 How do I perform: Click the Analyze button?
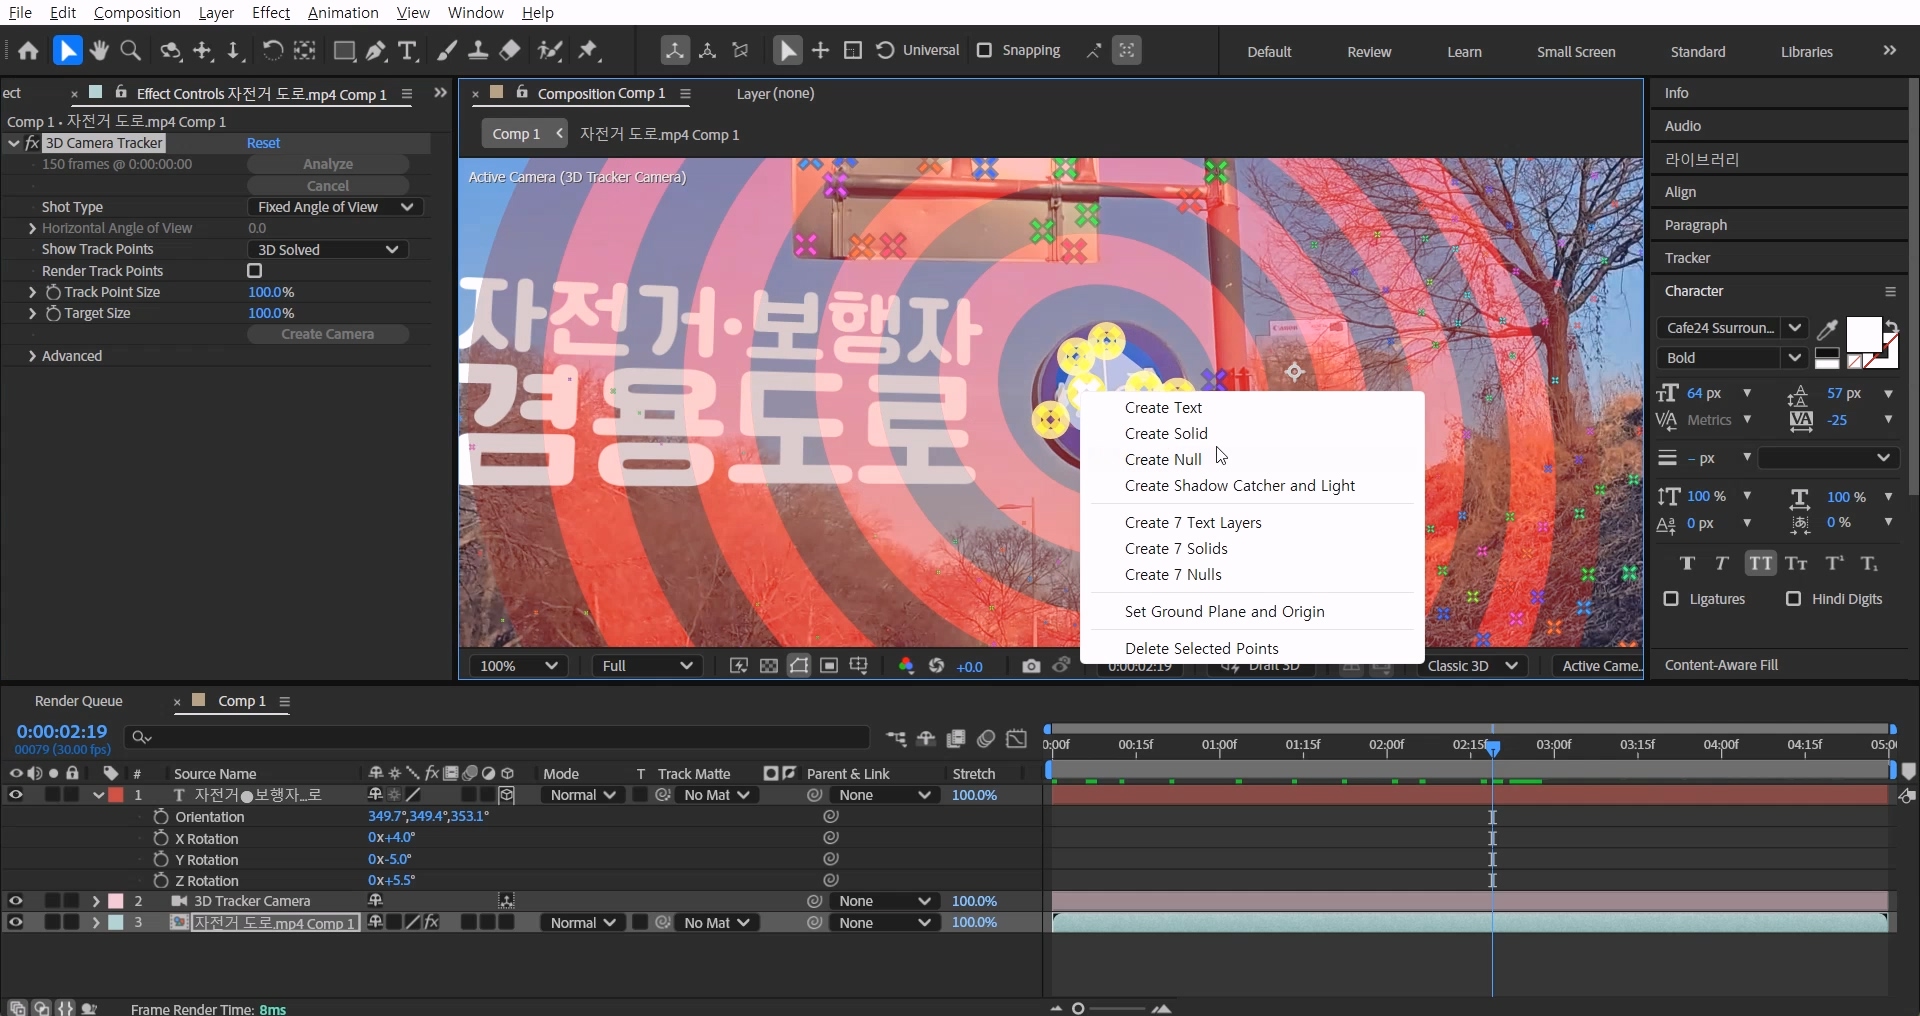coord(328,164)
